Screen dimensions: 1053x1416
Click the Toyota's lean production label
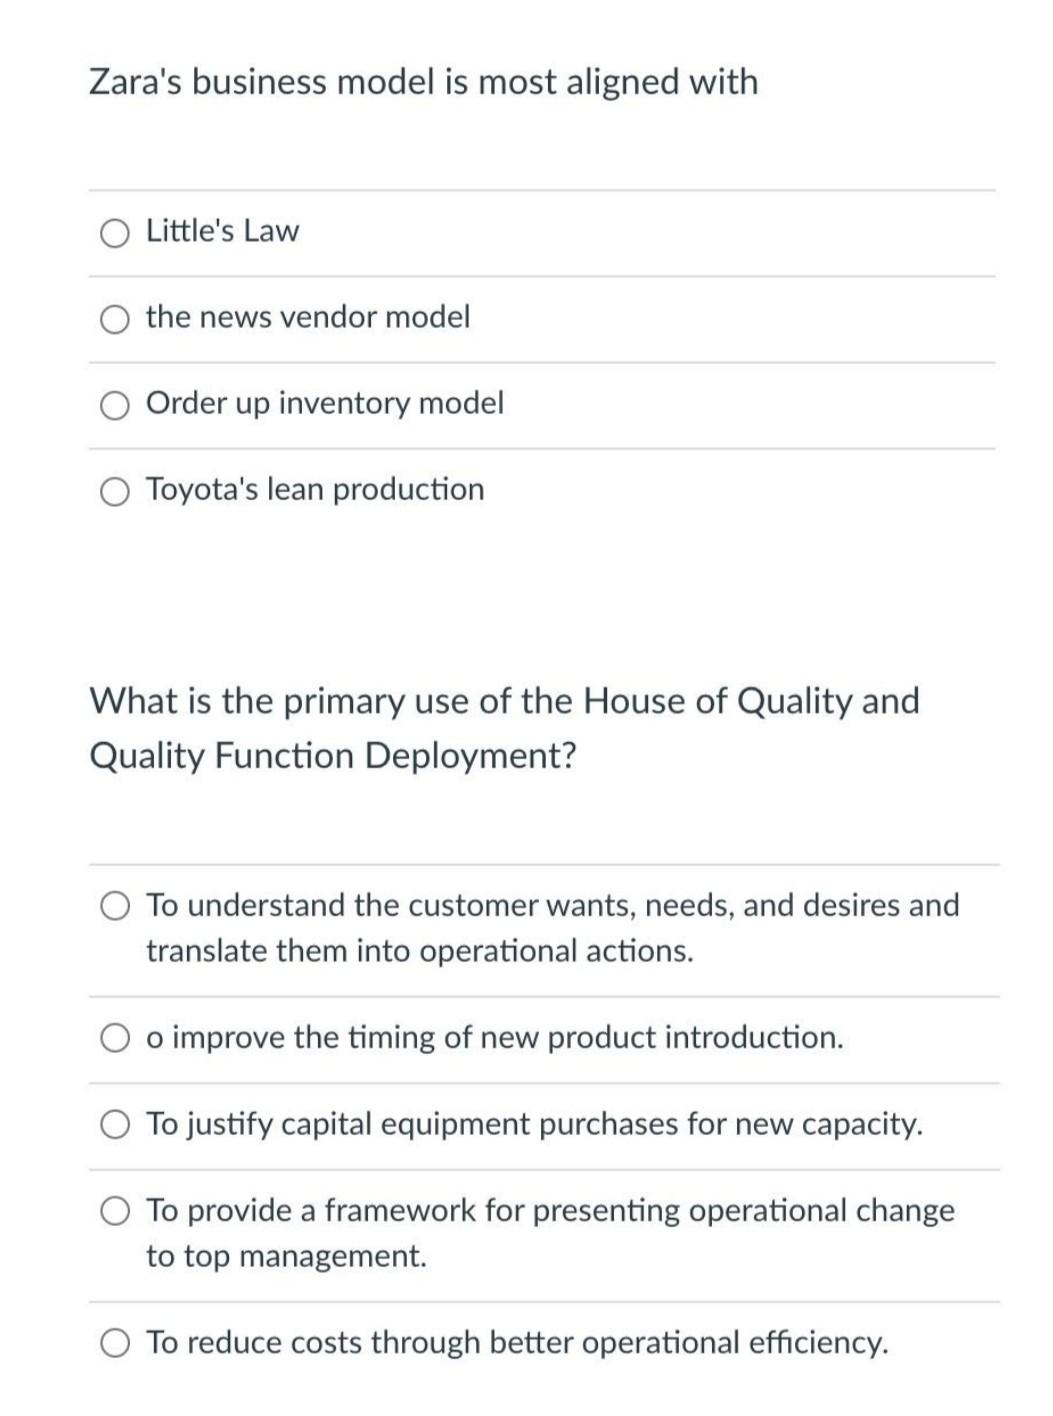pyautogui.click(x=315, y=490)
